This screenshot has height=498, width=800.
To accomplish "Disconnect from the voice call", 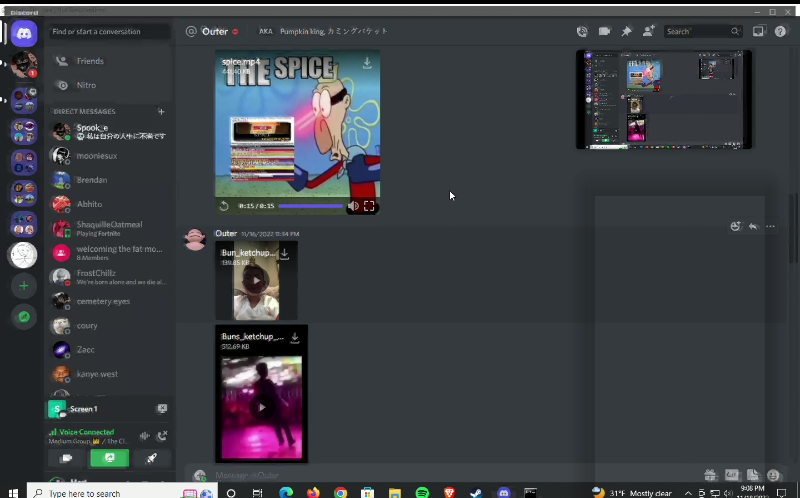I will (162, 435).
